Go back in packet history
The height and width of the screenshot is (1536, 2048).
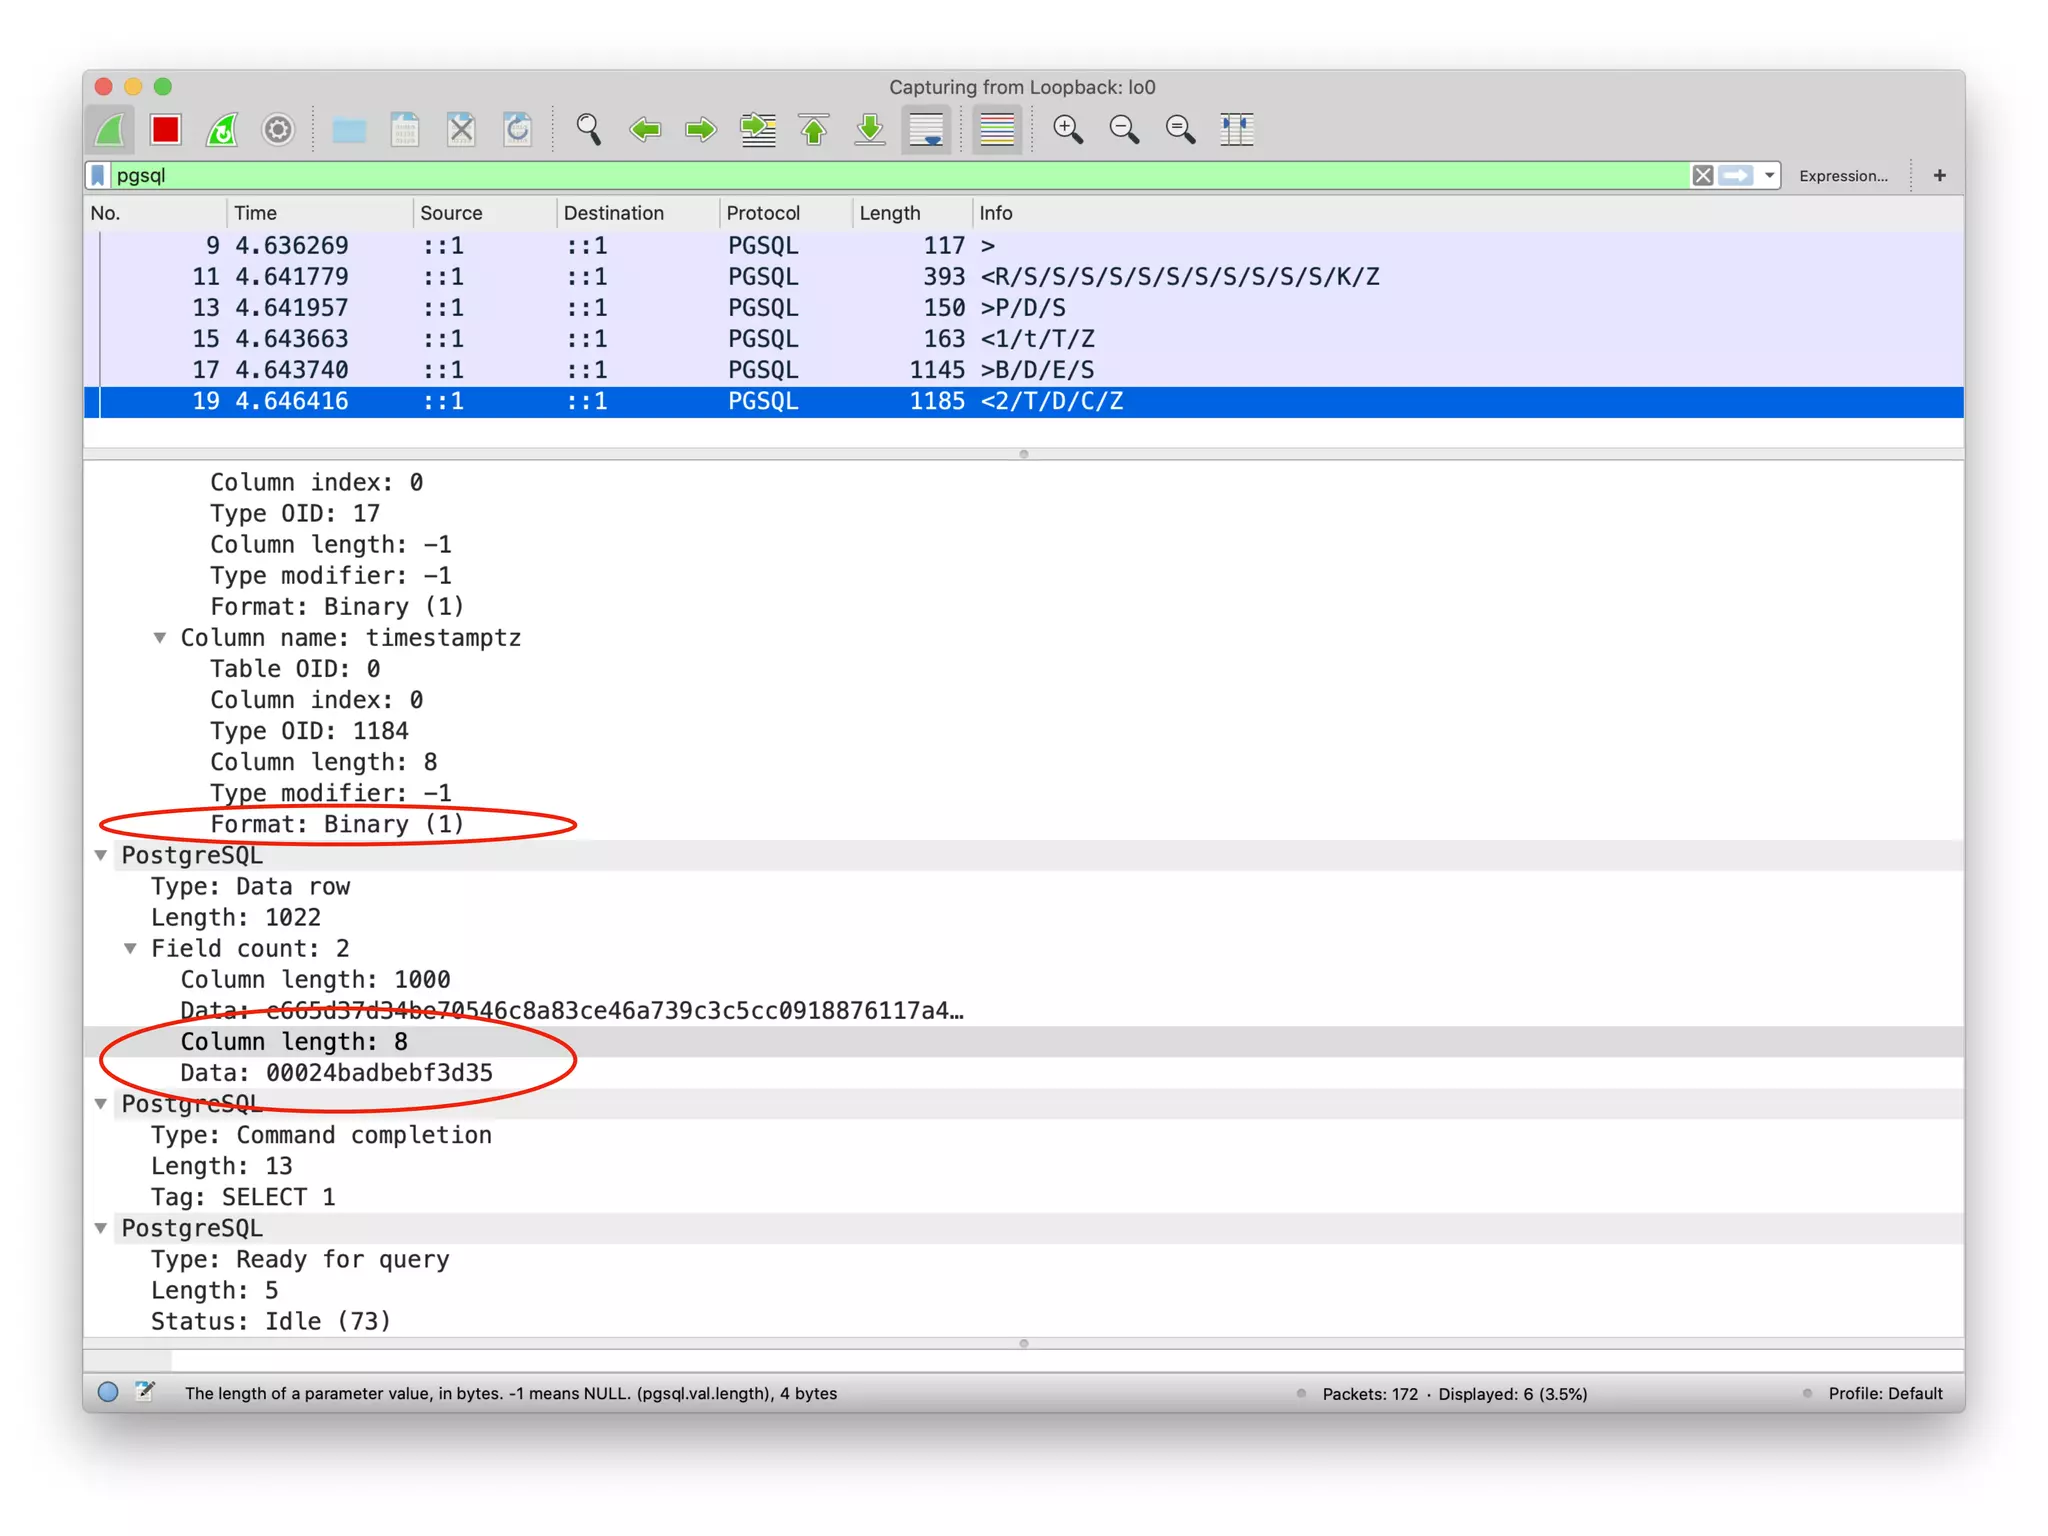[x=645, y=130]
